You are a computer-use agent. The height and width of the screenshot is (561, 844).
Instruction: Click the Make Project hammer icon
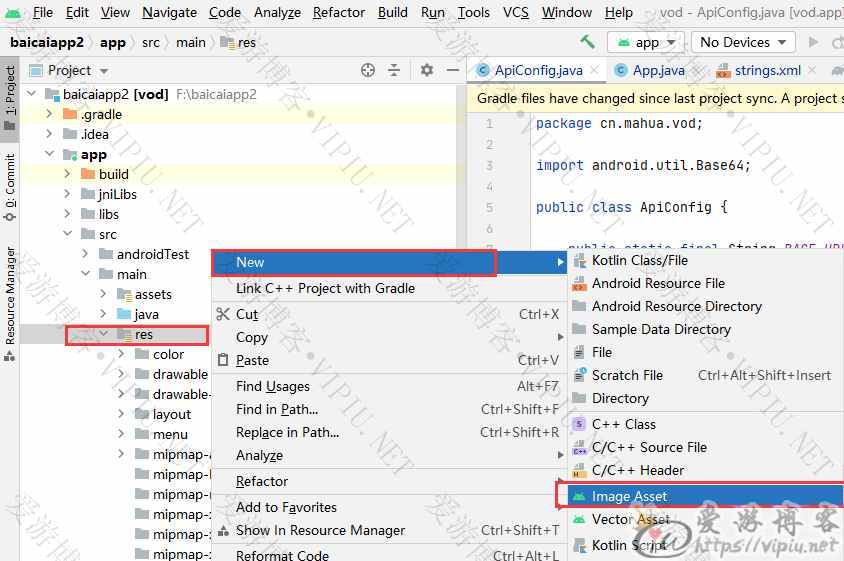tap(587, 41)
